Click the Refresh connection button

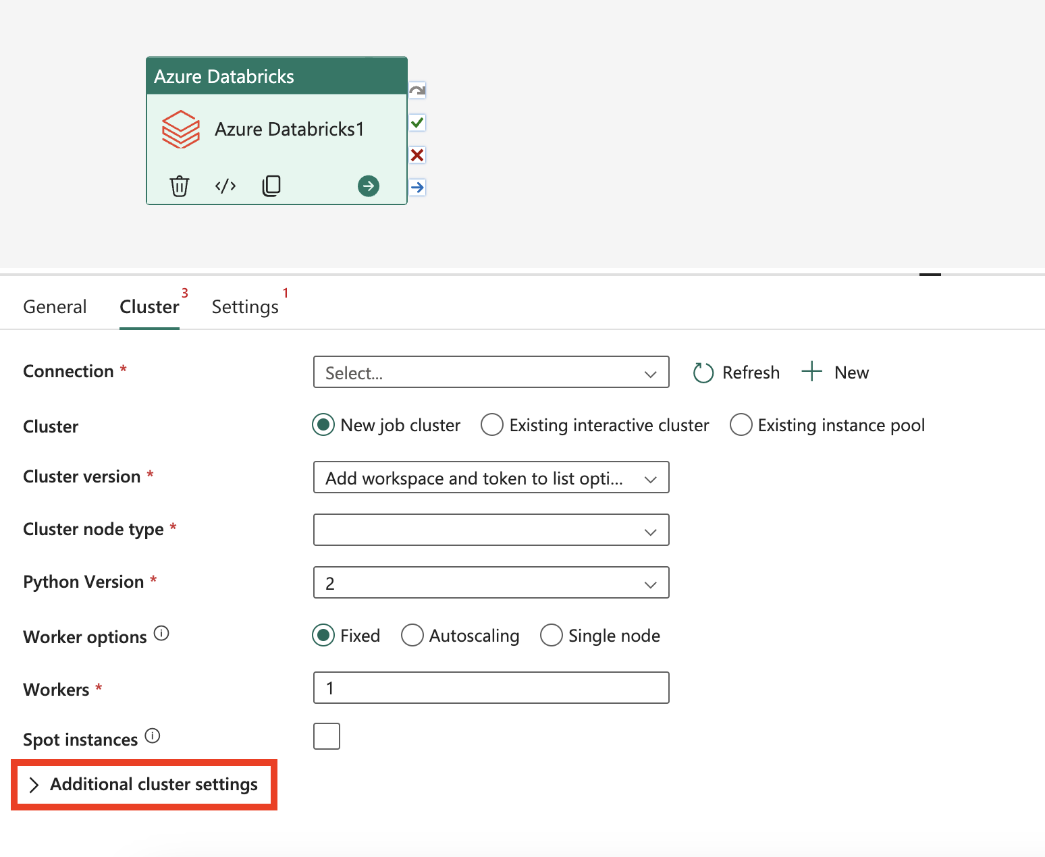[736, 373]
